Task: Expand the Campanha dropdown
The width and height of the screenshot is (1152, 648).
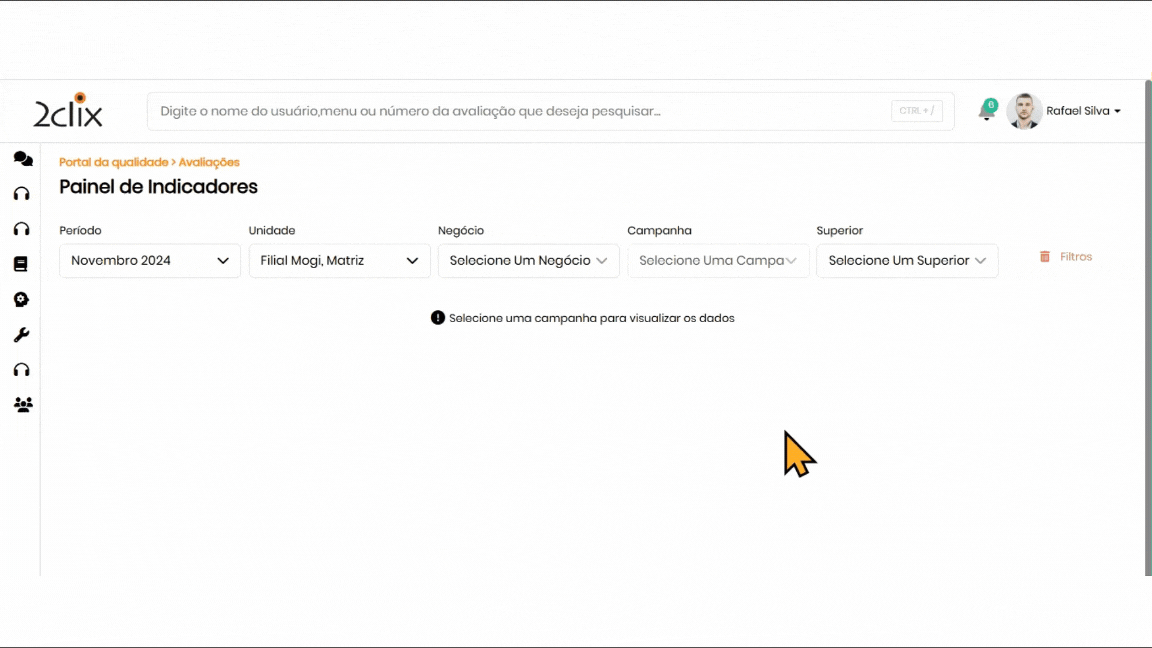Action: click(x=717, y=261)
